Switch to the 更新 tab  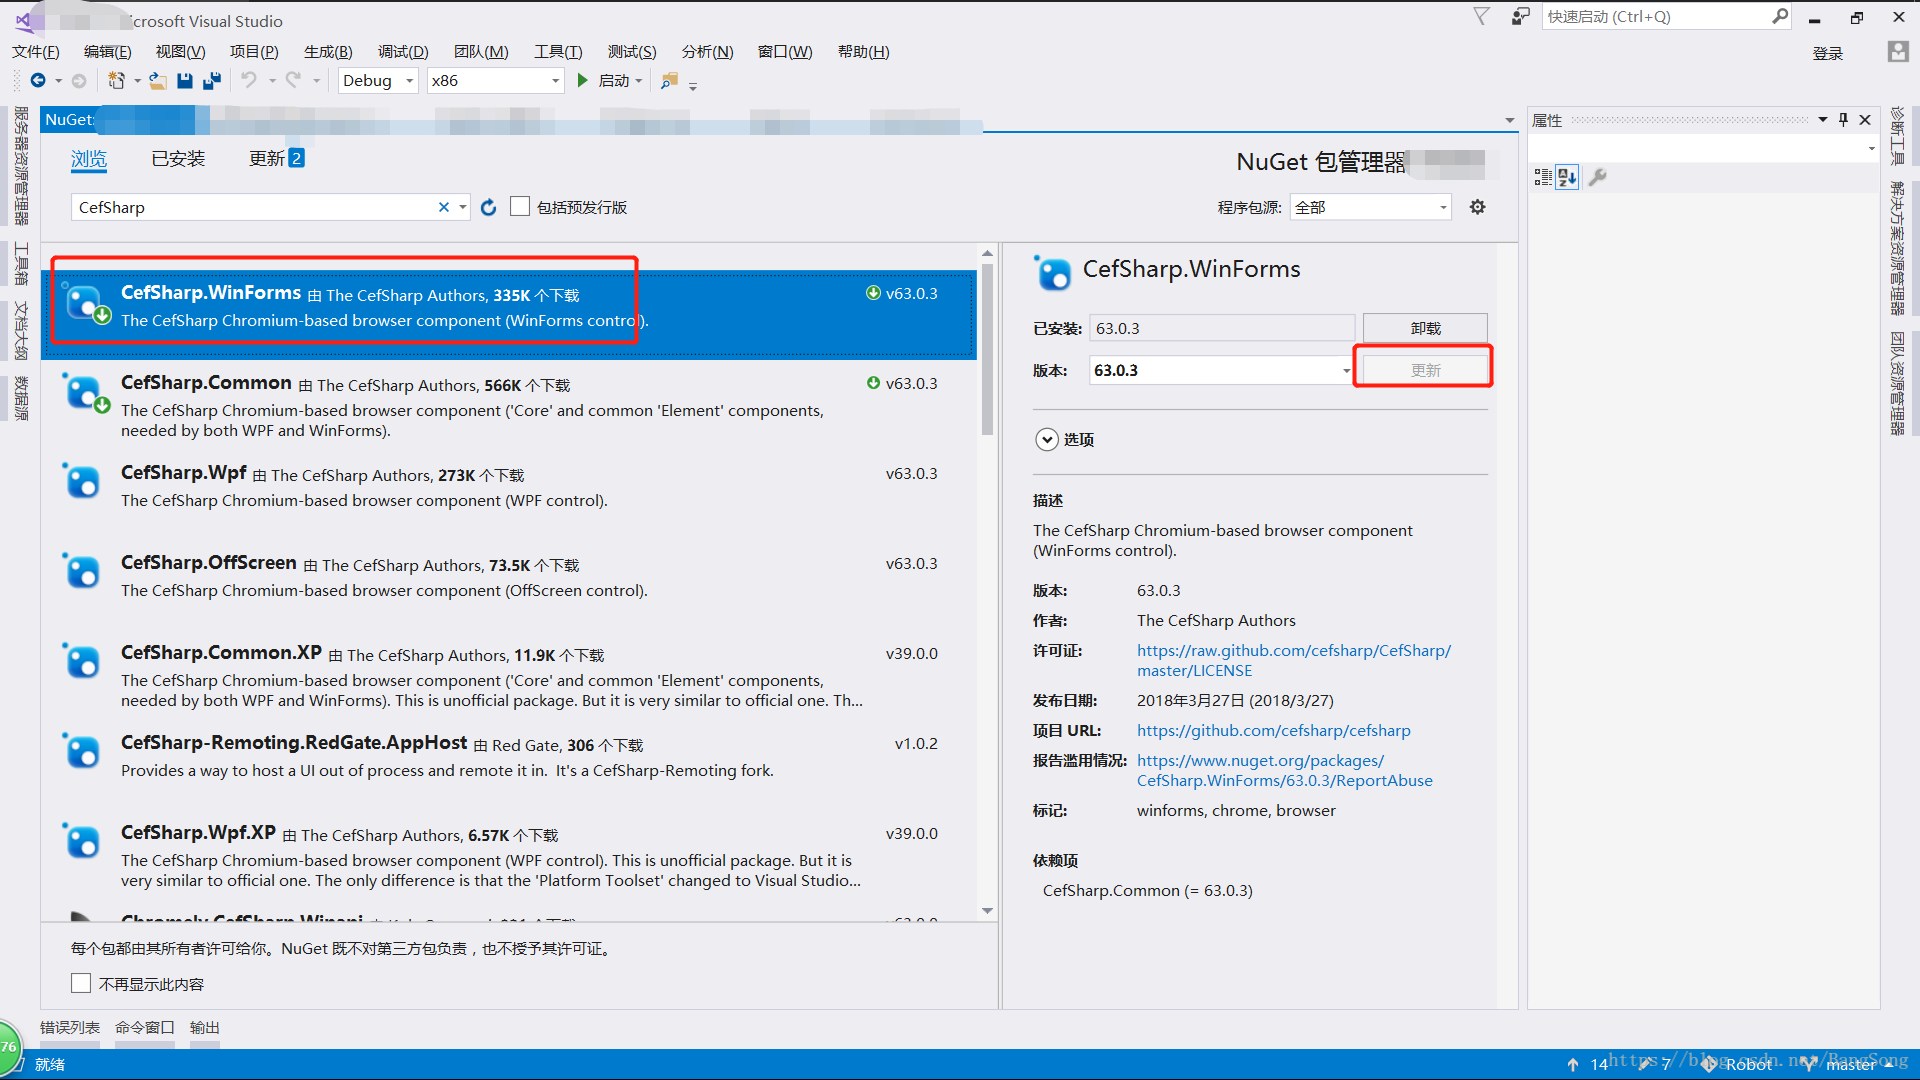tap(276, 159)
